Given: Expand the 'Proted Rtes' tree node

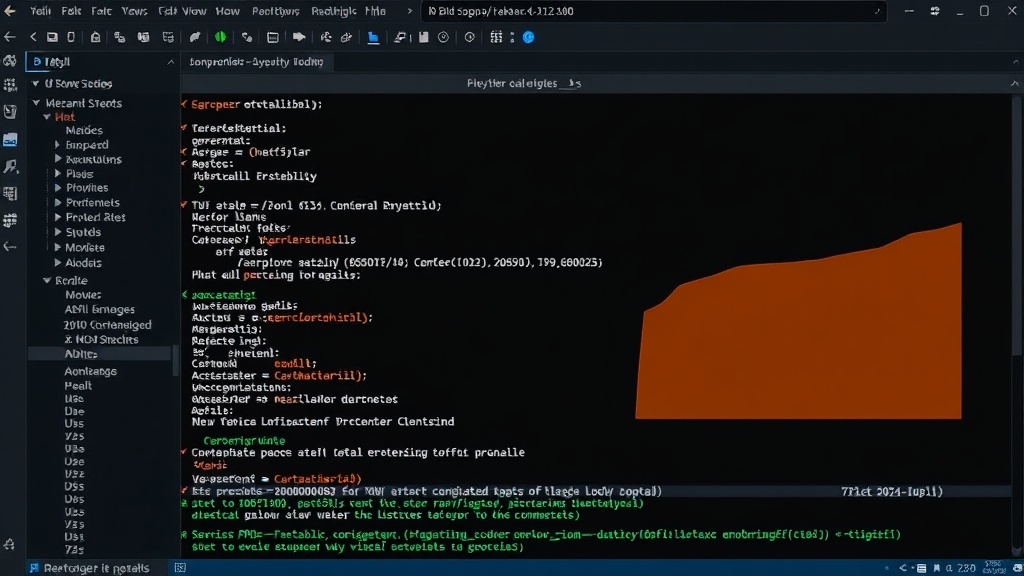Looking at the screenshot, I should [57, 217].
